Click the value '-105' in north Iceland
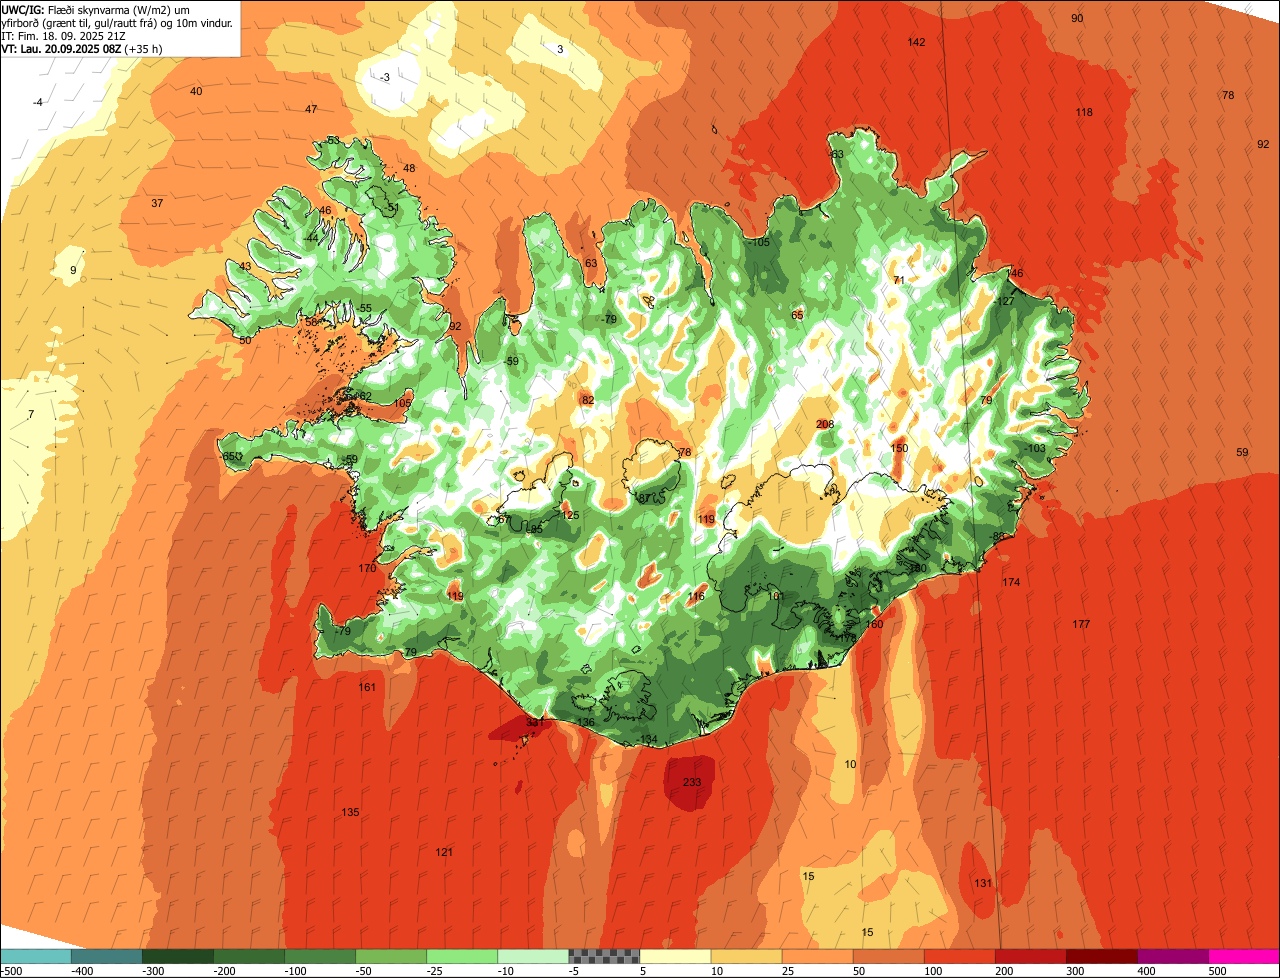 [759, 242]
